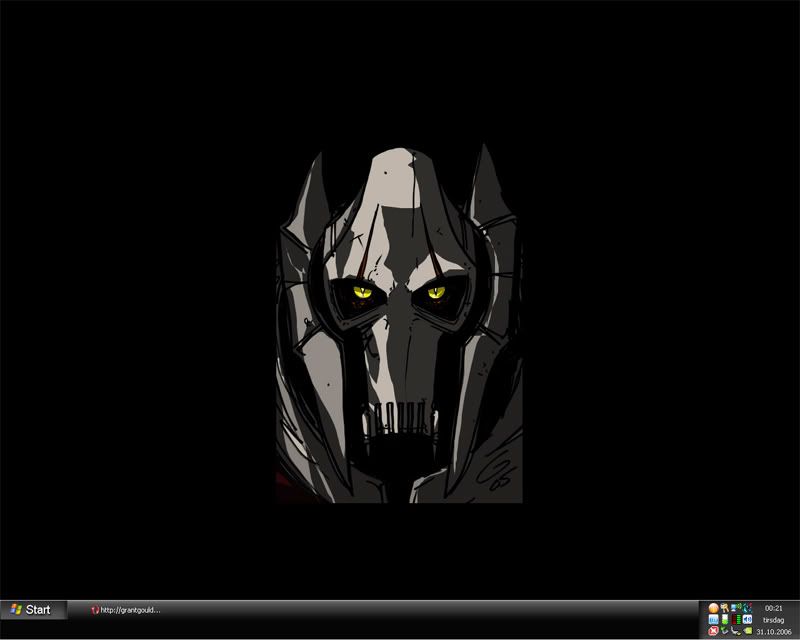Click the 00:21 clock in the tray
The image size is (800, 640).
coord(773,608)
